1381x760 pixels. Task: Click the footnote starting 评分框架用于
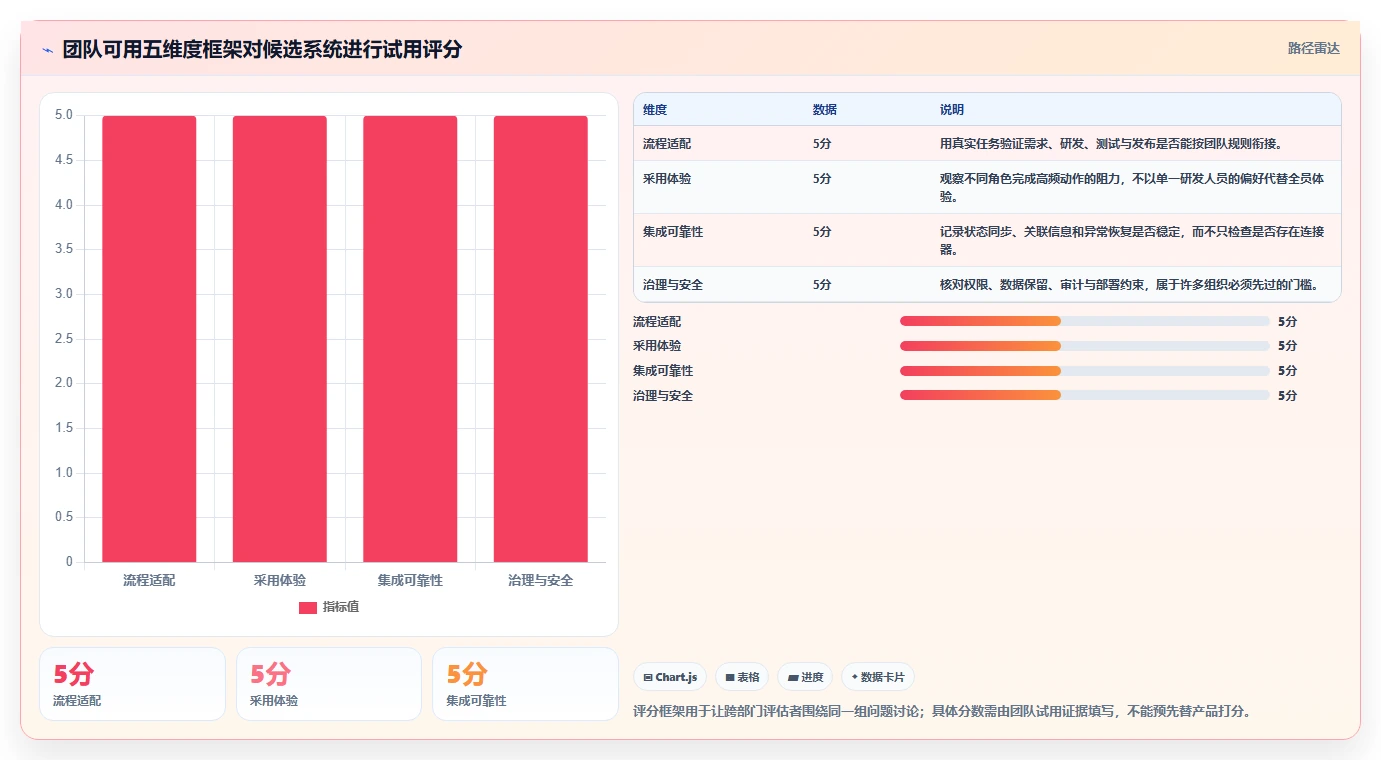click(x=942, y=712)
